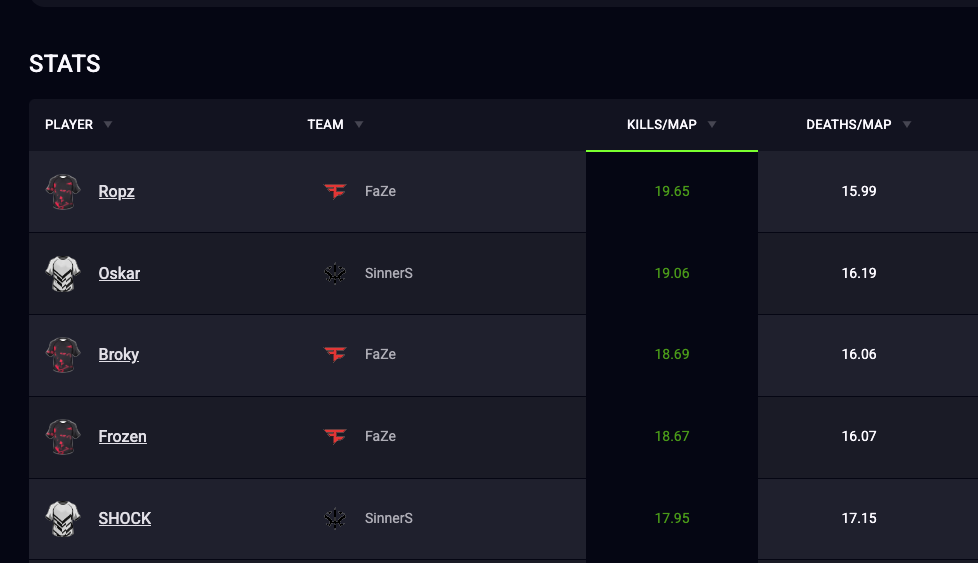The width and height of the screenshot is (978, 563).
Task: Open SHOCK player profile link
Action: [125, 518]
